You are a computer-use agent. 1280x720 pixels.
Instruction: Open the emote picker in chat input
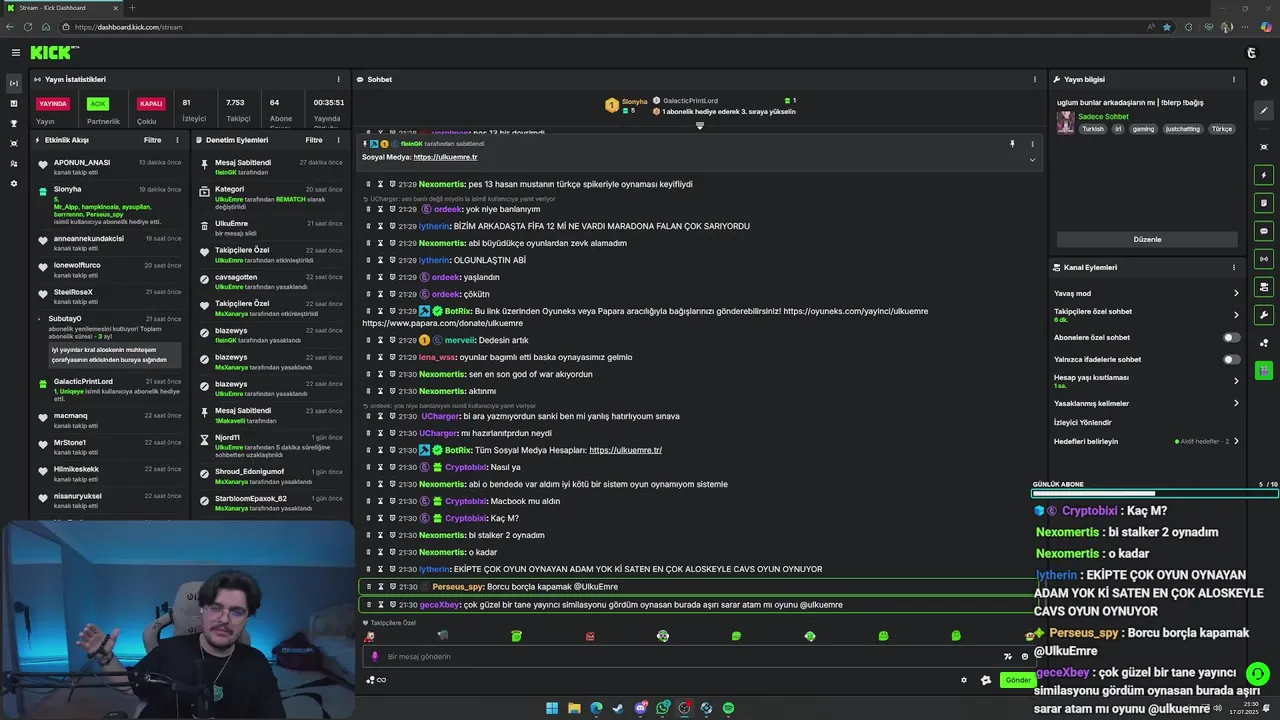coord(1025,657)
